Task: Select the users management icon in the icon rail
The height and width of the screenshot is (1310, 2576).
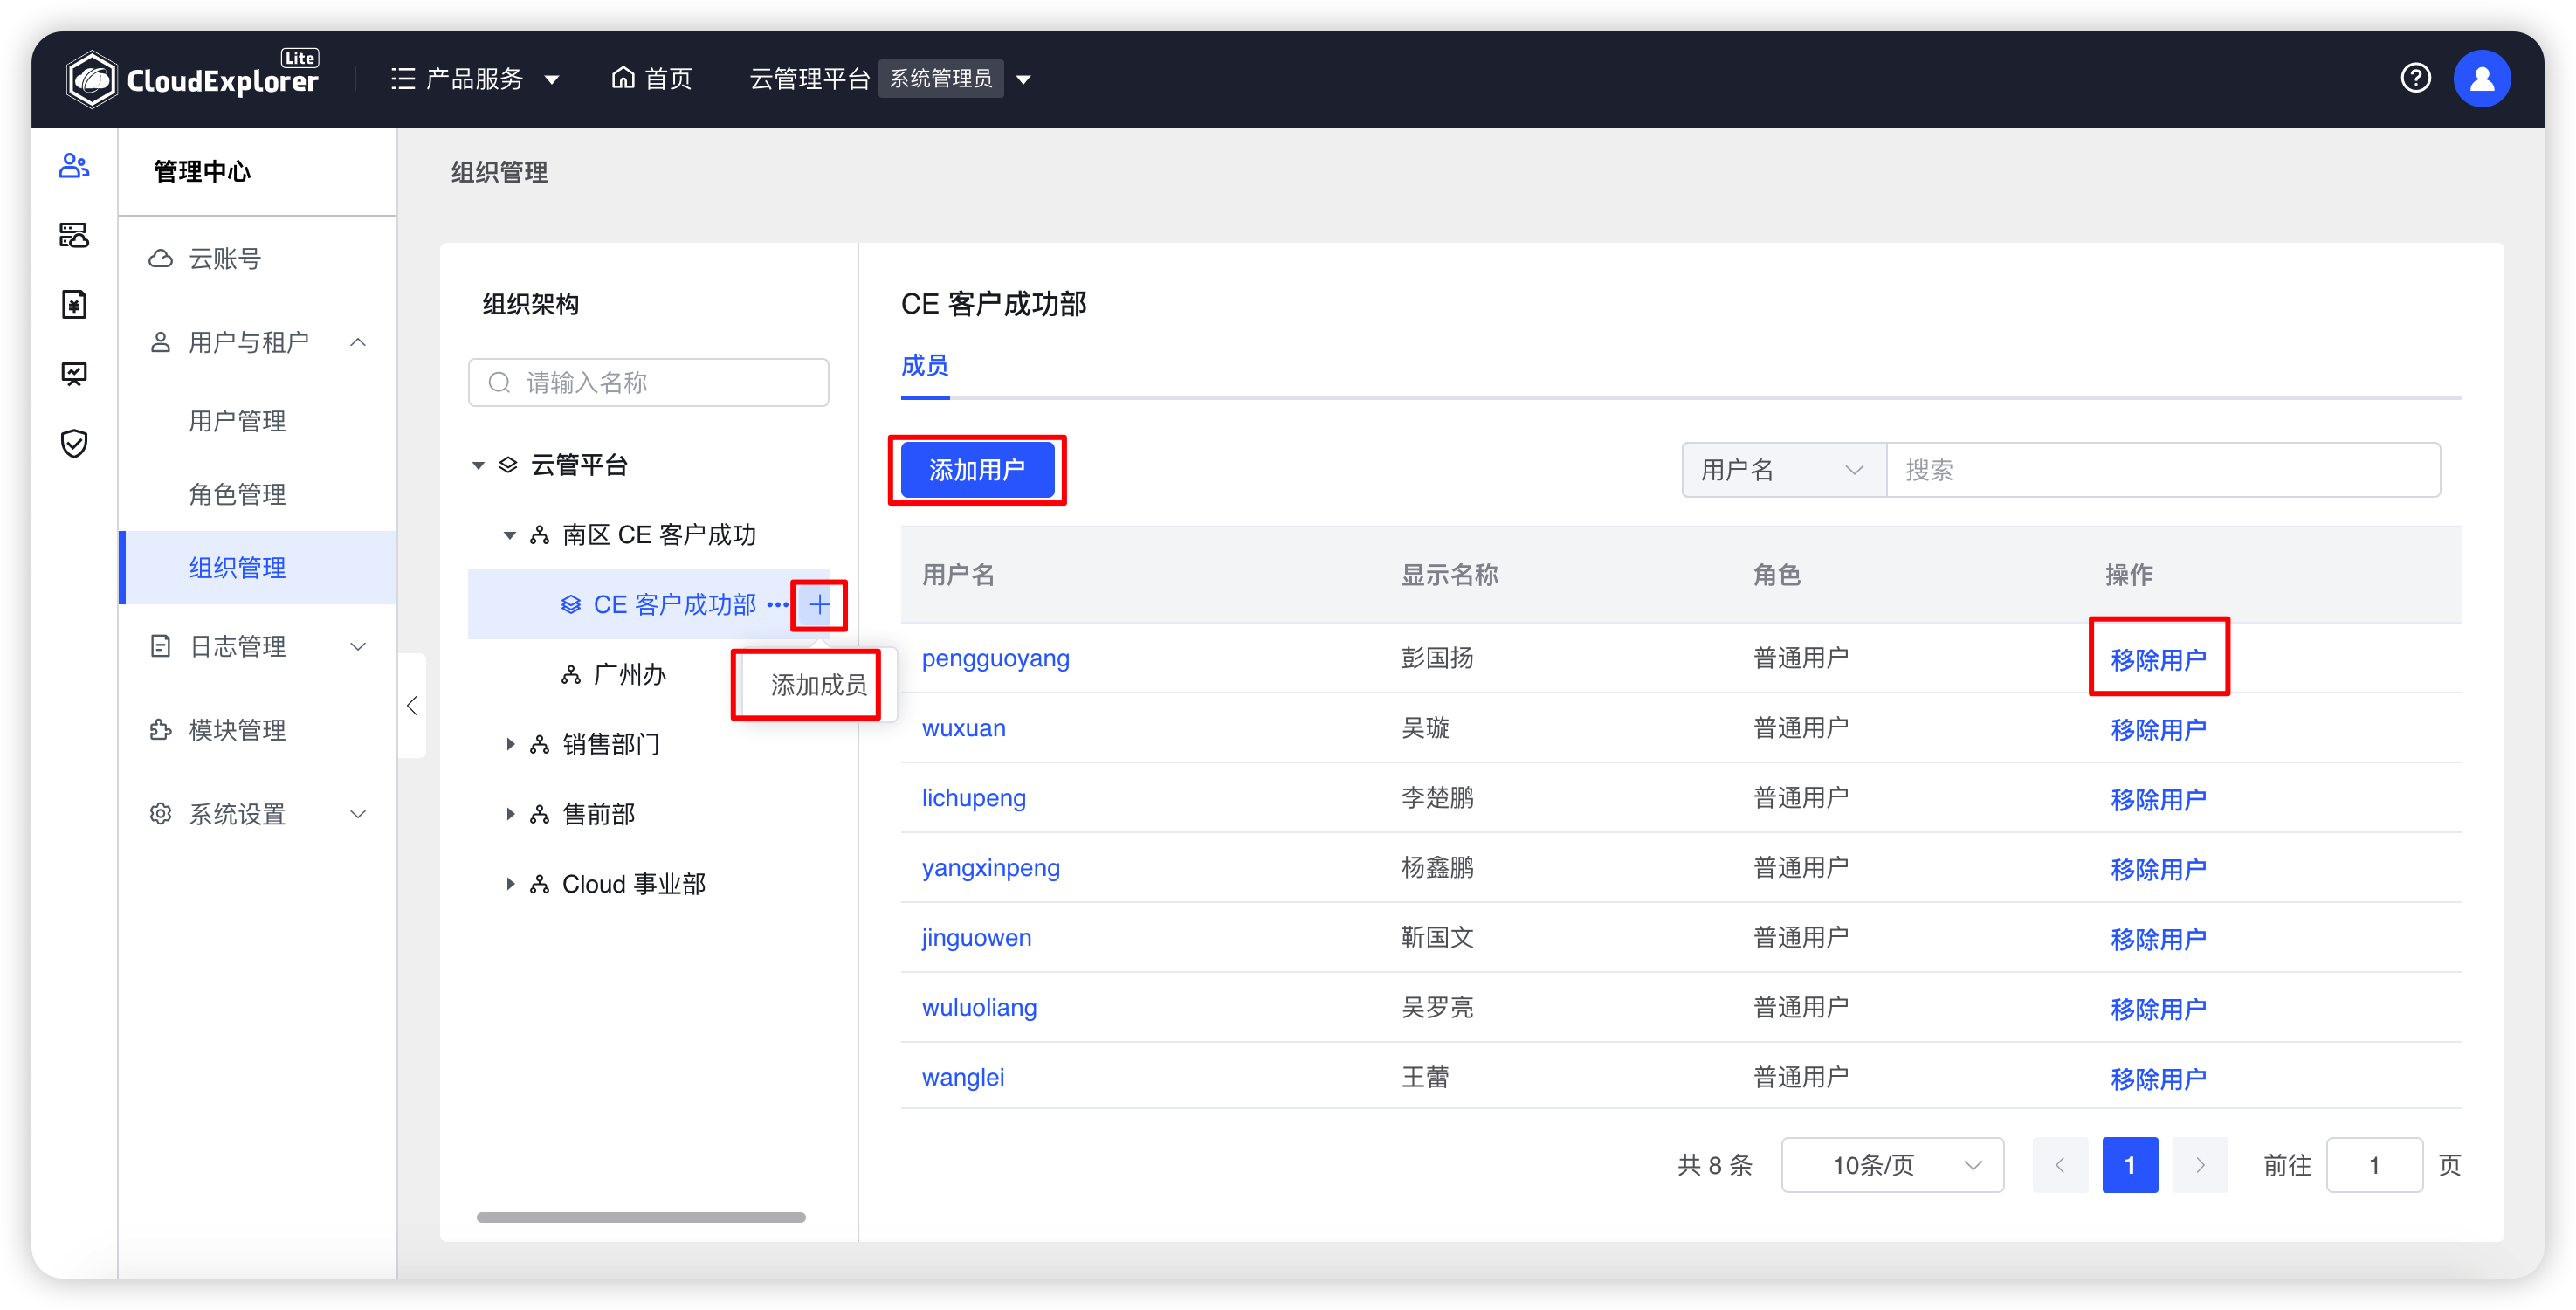Action: point(74,166)
